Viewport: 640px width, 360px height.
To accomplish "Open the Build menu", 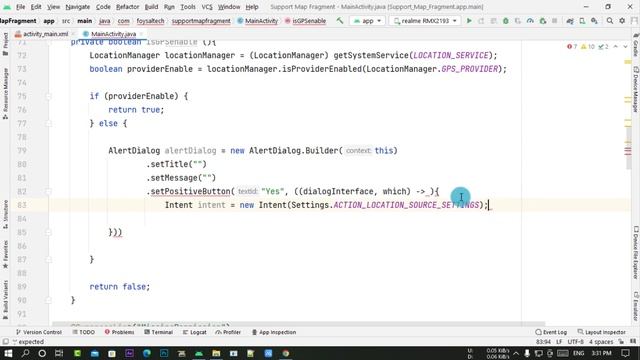I will [x=151, y=7].
